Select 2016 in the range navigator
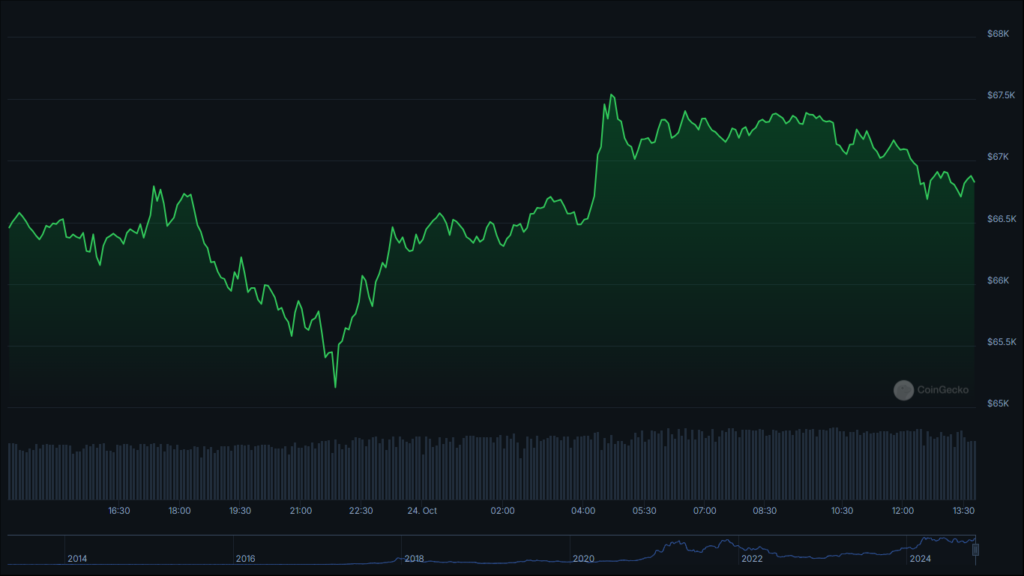The height and width of the screenshot is (576, 1024). (246, 558)
